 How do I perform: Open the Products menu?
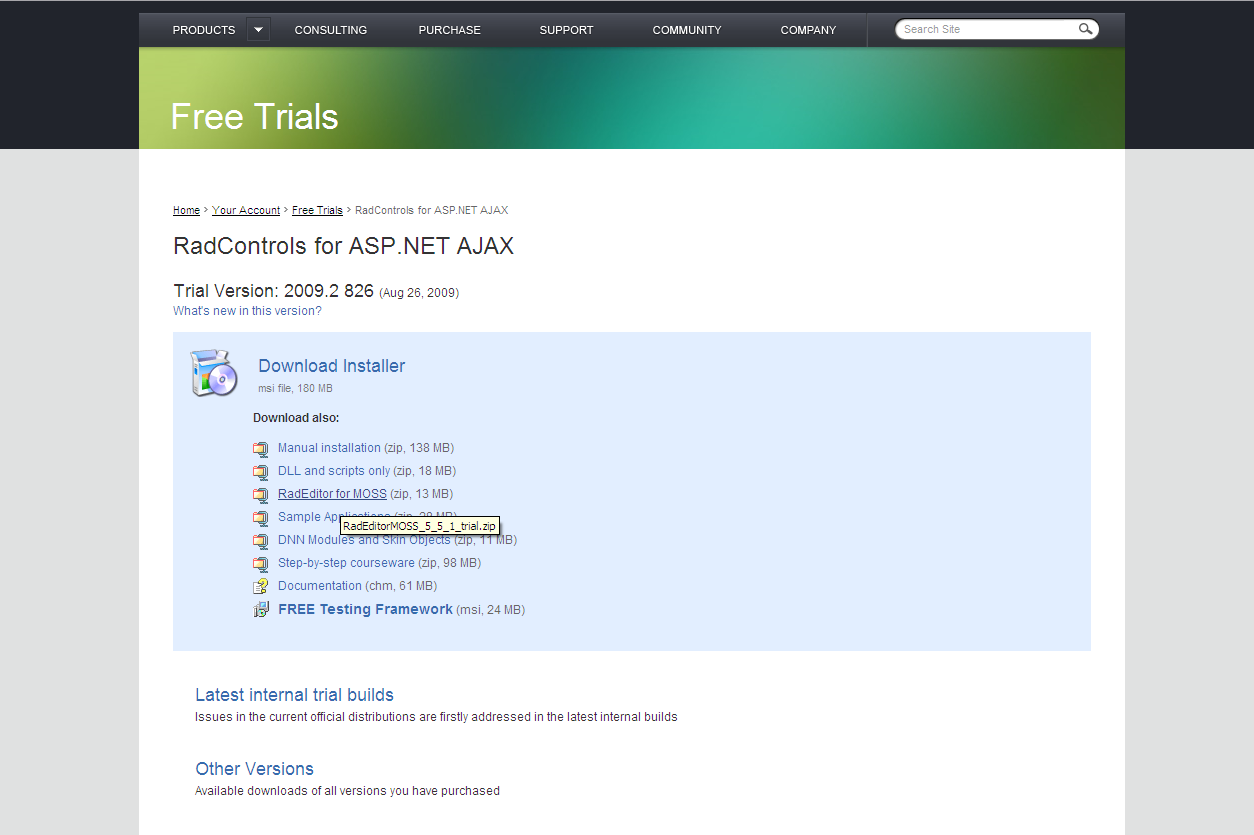point(204,30)
